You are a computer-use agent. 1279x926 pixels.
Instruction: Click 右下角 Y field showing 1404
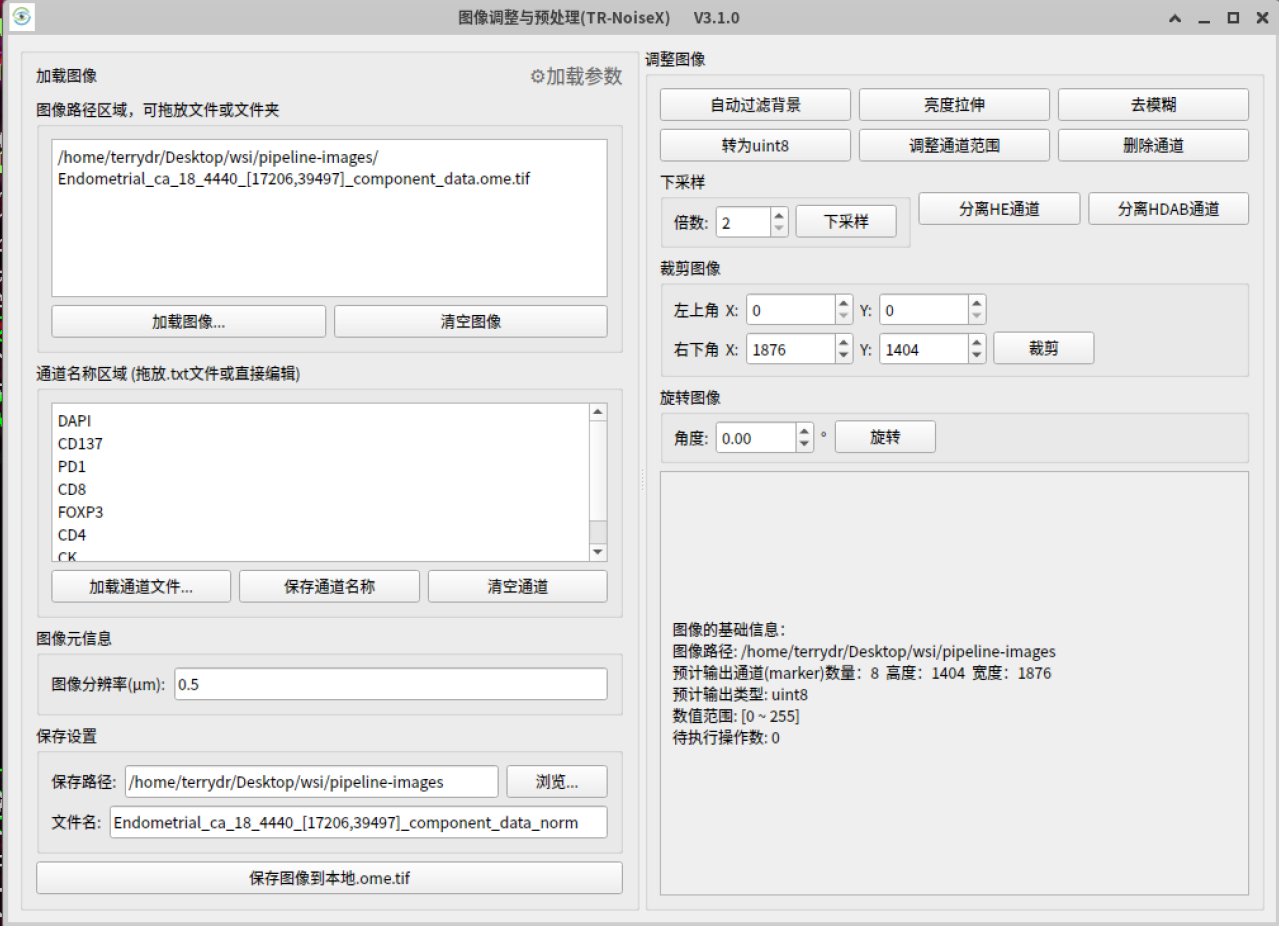coord(923,348)
